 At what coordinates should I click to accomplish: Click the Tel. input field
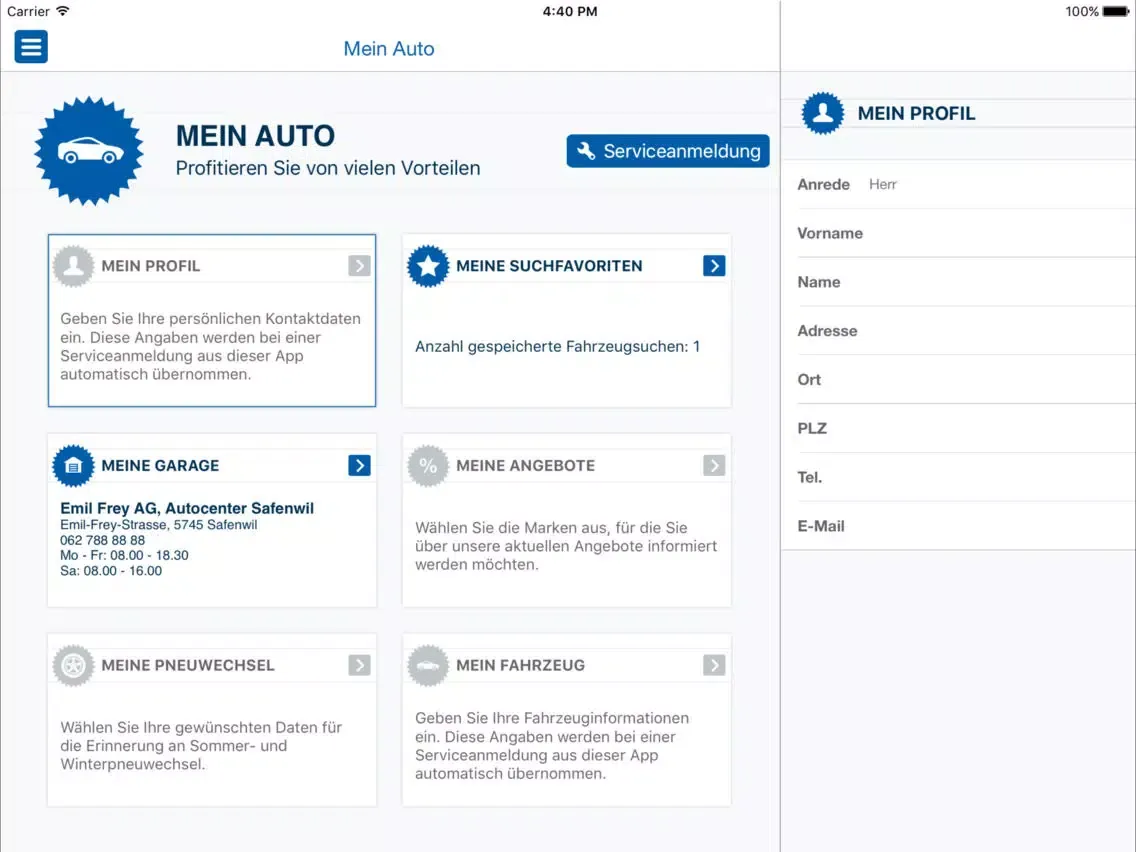click(958, 477)
